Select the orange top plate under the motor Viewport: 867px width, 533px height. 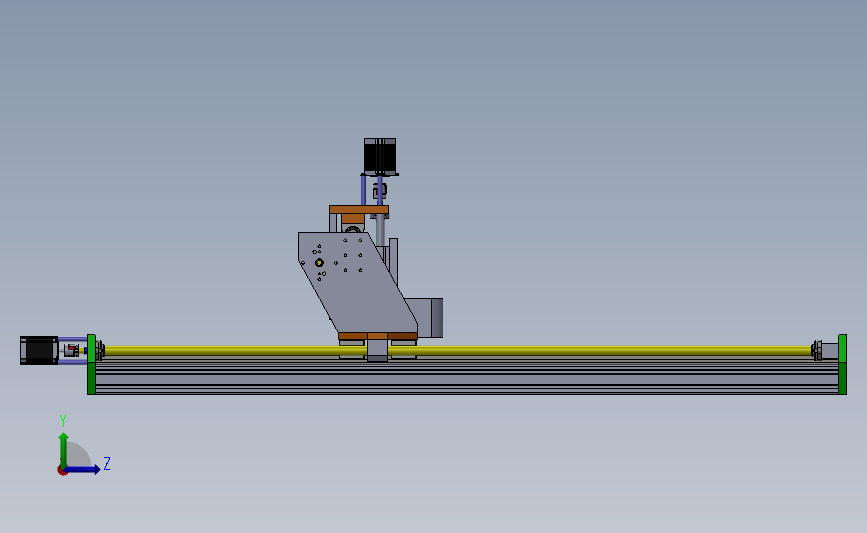[x=359, y=210]
